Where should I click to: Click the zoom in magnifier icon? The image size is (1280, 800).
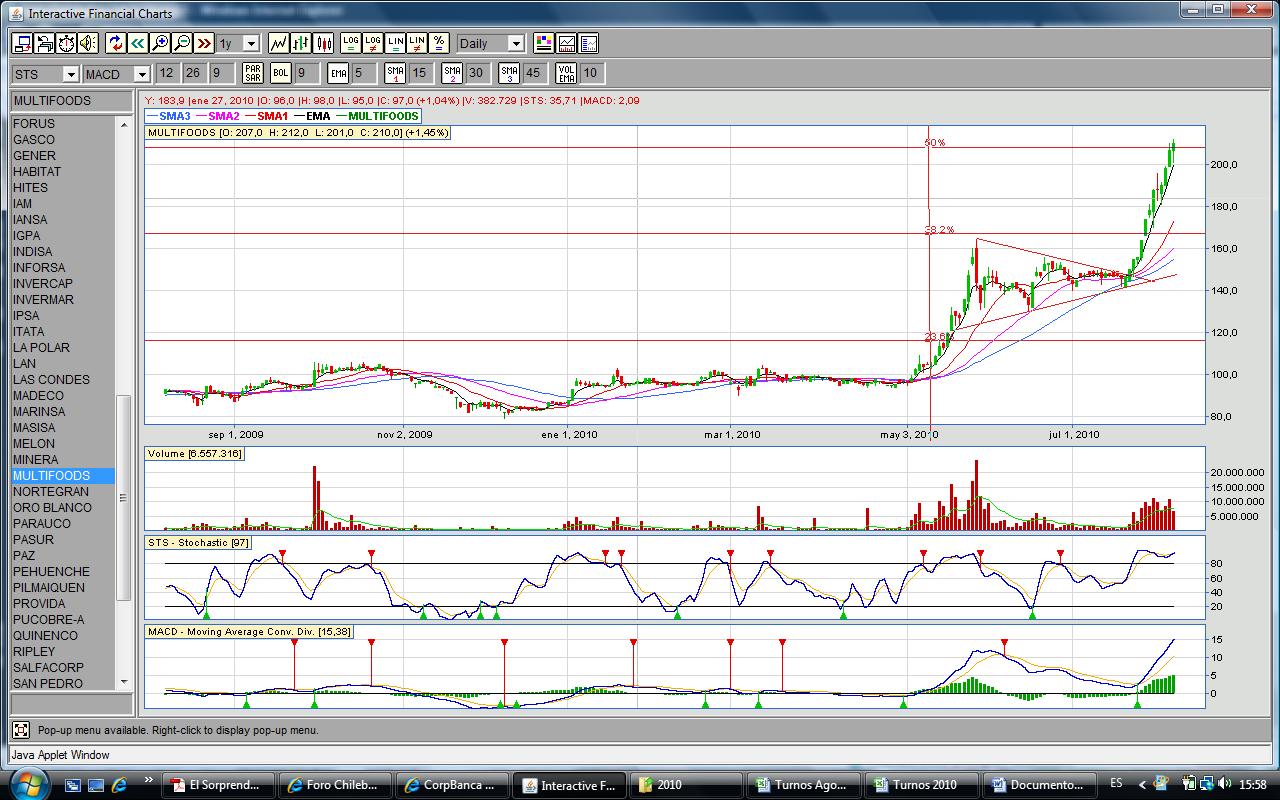click(x=160, y=43)
